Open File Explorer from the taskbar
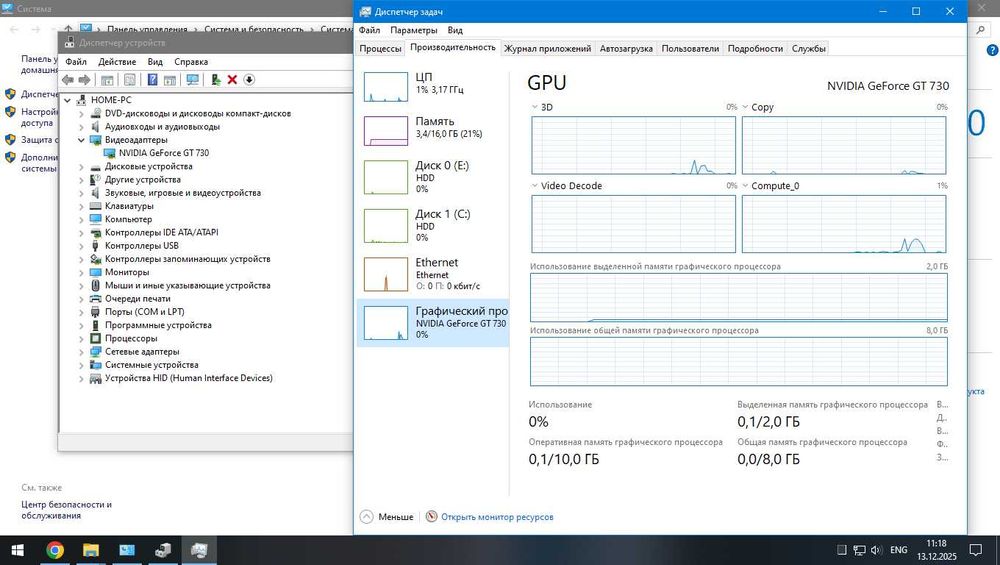The image size is (1000, 565). pyautogui.click(x=91, y=550)
